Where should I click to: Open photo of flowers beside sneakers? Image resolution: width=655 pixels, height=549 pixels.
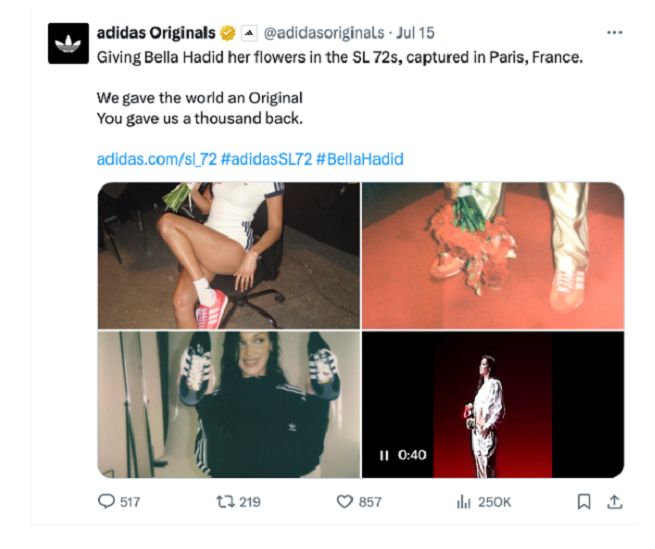coord(492,255)
